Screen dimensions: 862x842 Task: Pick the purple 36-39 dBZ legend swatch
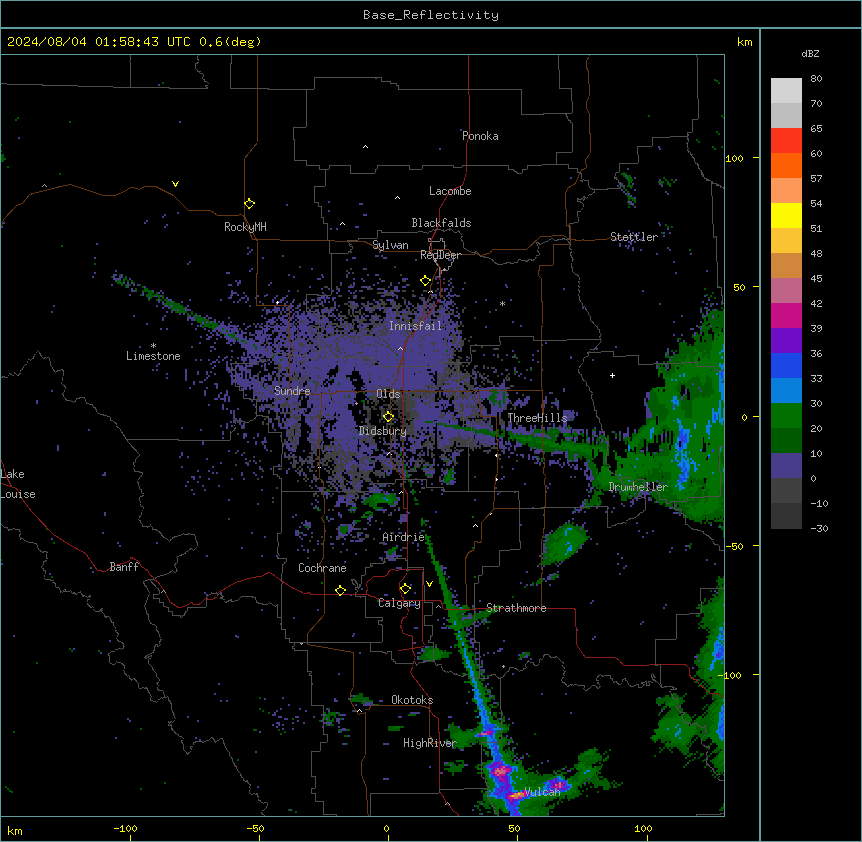(x=786, y=341)
